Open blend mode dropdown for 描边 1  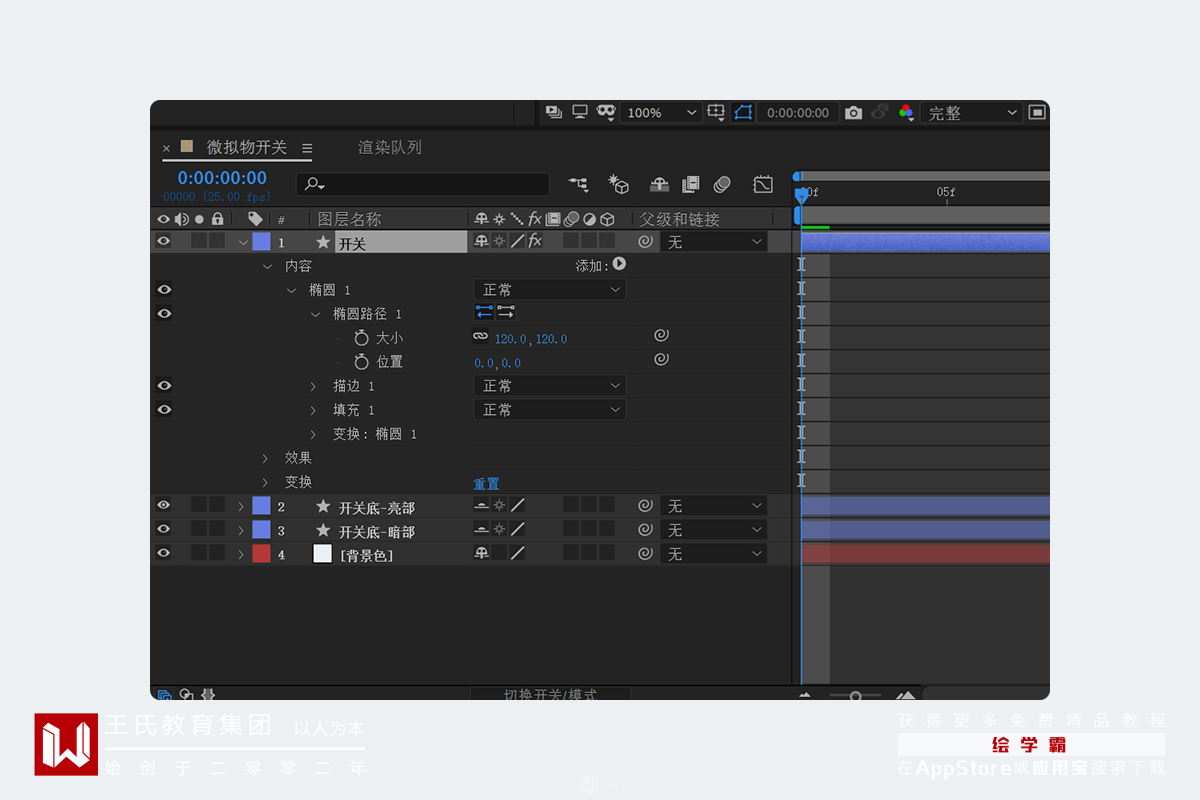click(x=550, y=386)
